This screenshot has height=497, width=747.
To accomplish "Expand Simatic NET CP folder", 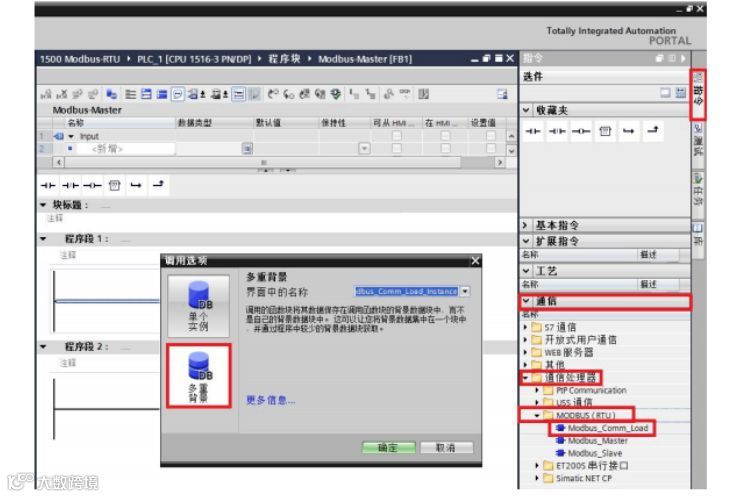I will pyautogui.click(x=537, y=478).
